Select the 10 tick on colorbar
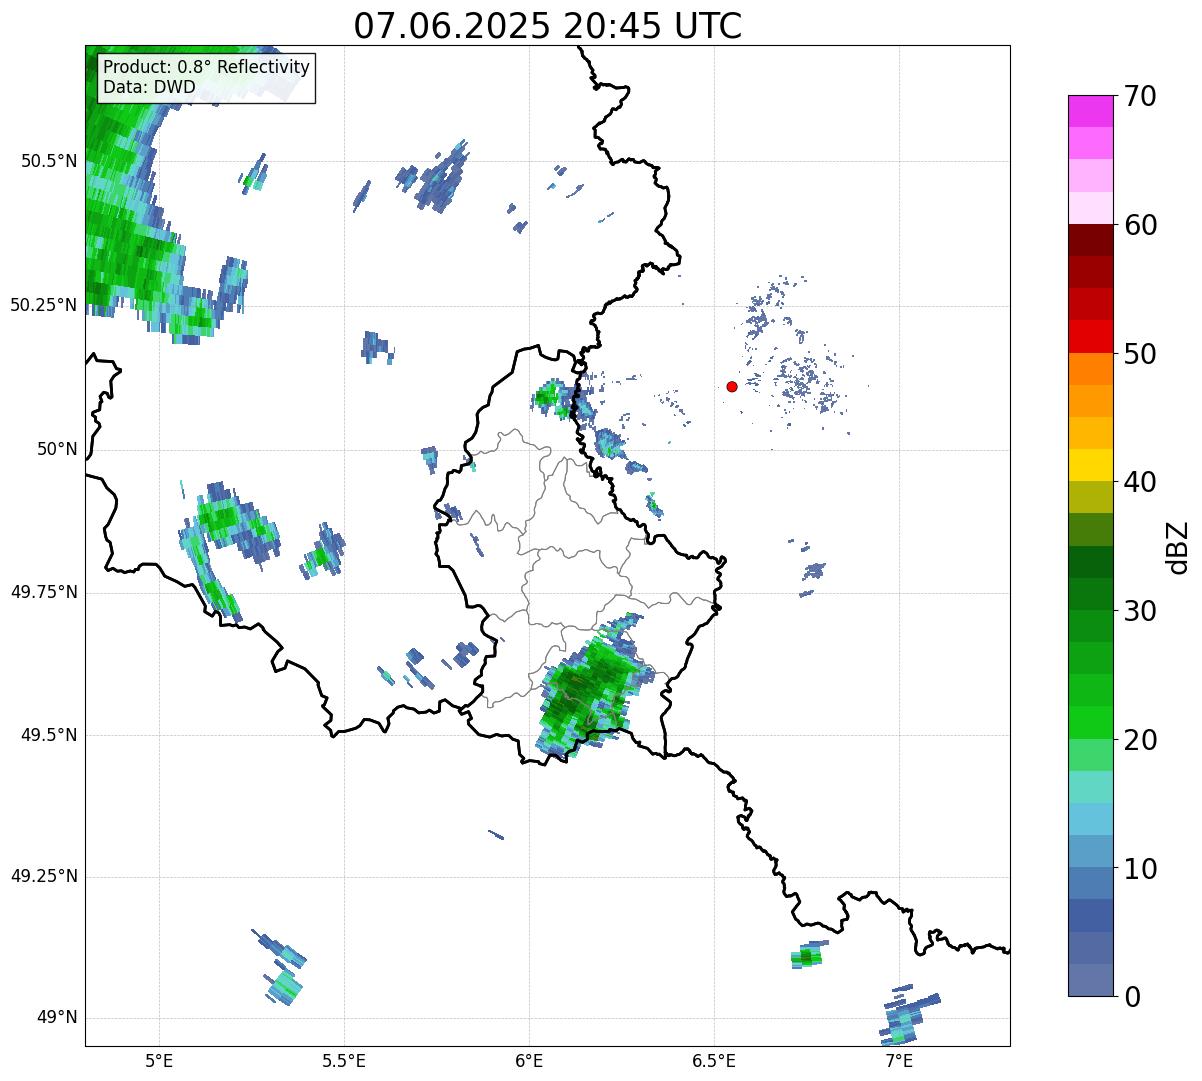This screenshot has height=1081, width=1202. (1140, 869)
